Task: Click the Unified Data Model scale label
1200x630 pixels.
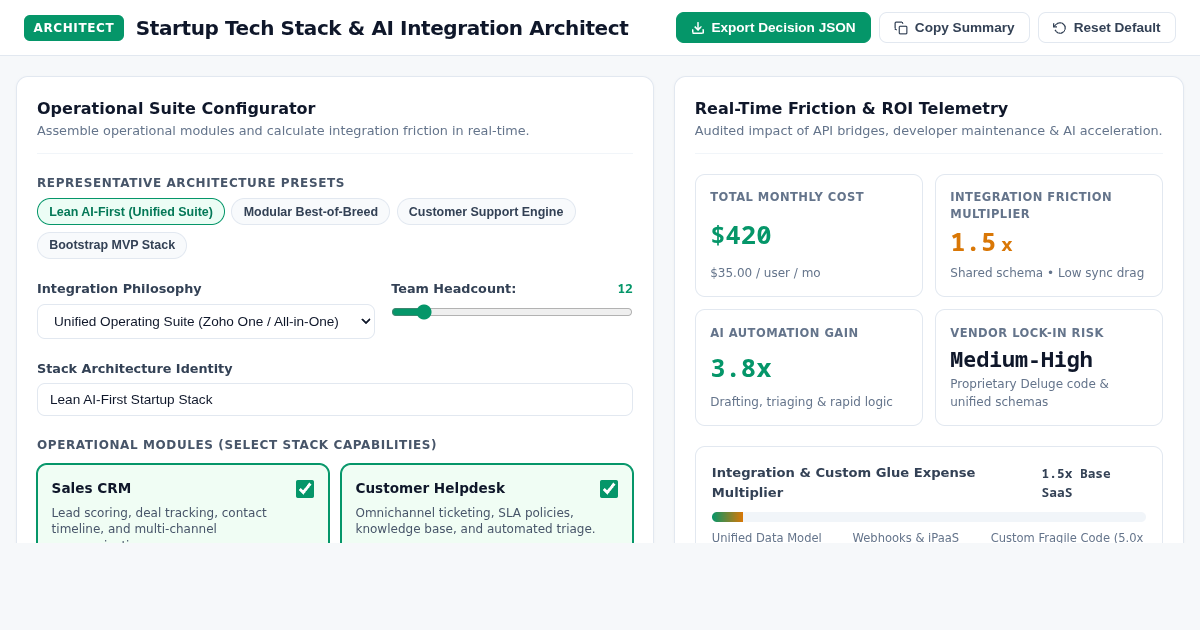Action: pos(767,537)
